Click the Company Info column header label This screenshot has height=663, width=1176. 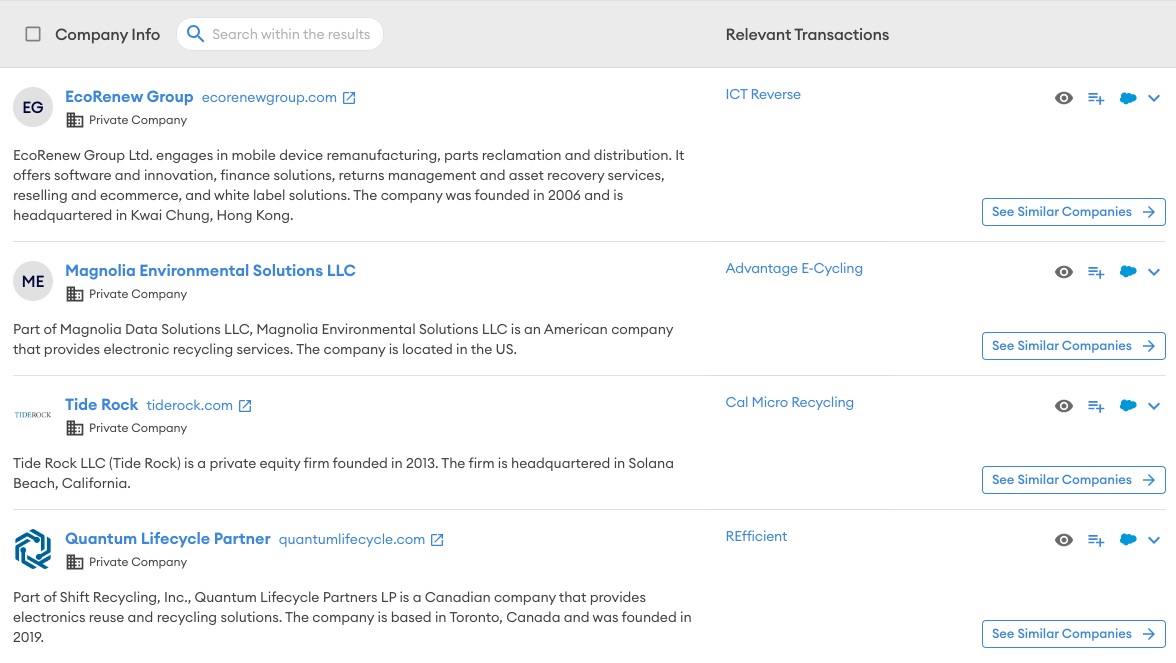pyautogui.click(x=107, y=34)
